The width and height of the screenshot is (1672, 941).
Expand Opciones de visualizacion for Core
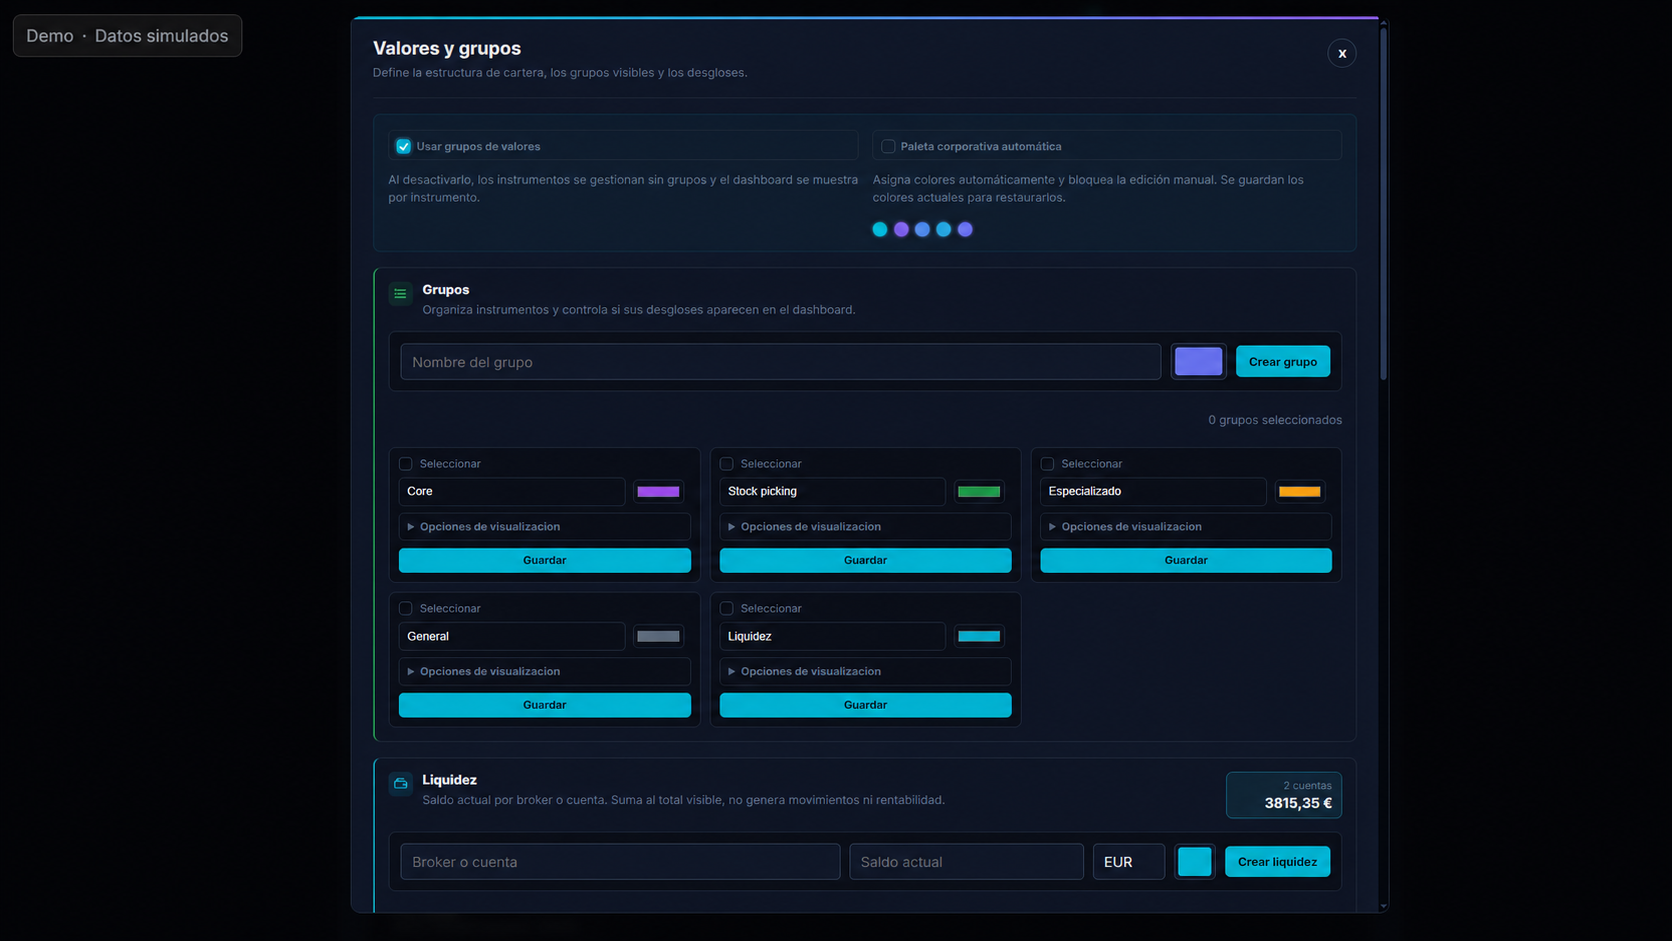tap(544, 527)
